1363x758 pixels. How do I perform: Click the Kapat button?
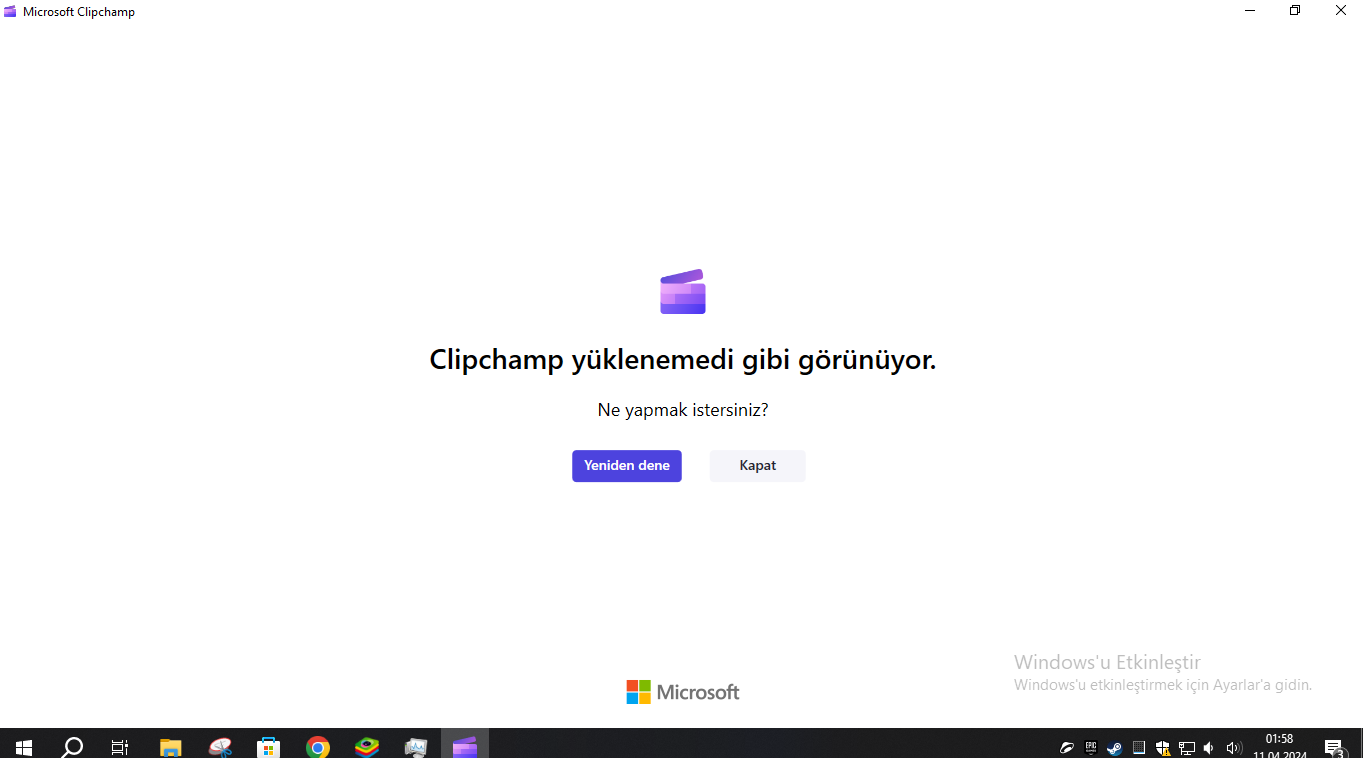pyautogui.click(x=758, y=466)
